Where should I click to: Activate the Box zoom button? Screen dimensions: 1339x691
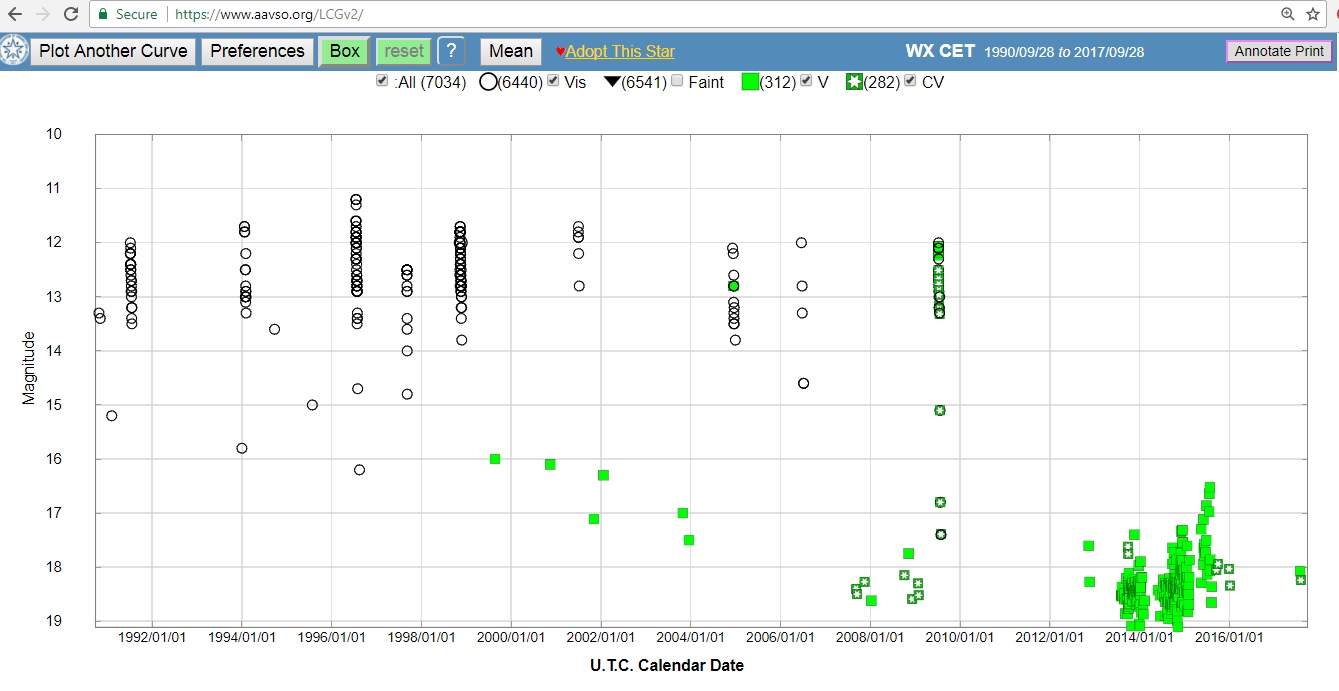click(344, 51)
